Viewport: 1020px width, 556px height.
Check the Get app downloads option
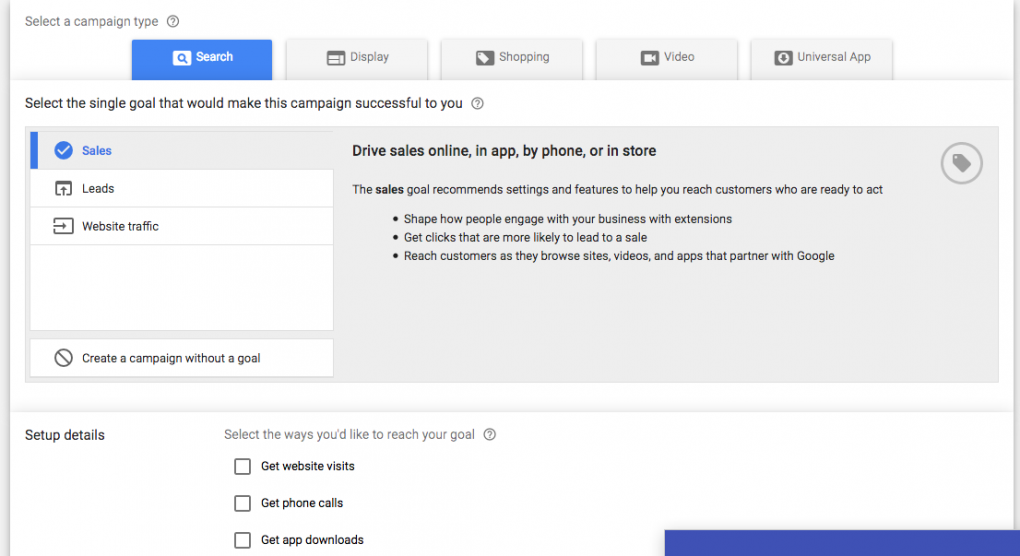coord(242,540)
